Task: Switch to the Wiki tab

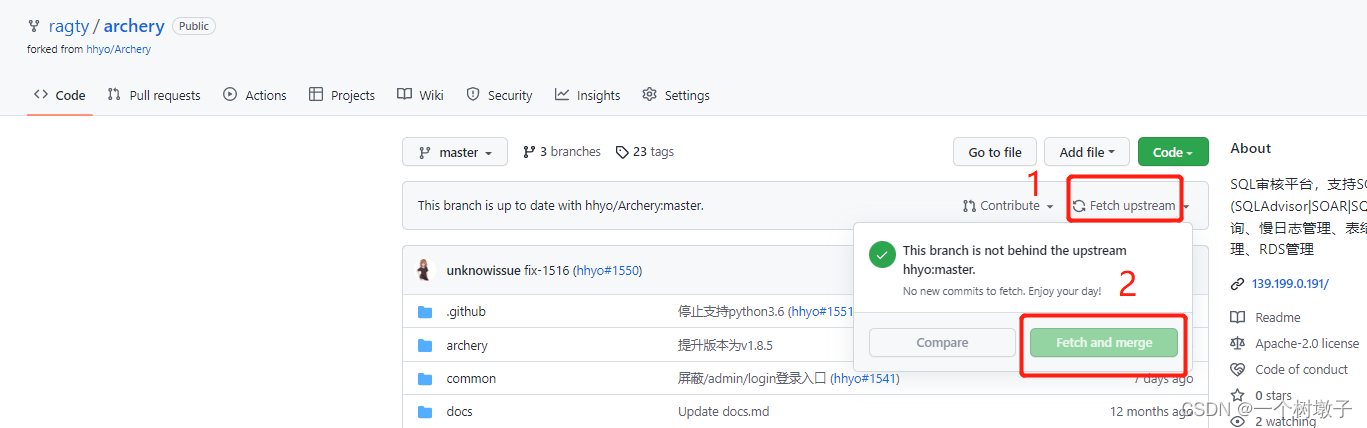Action: pyautogui.click(x=420, y=95)
